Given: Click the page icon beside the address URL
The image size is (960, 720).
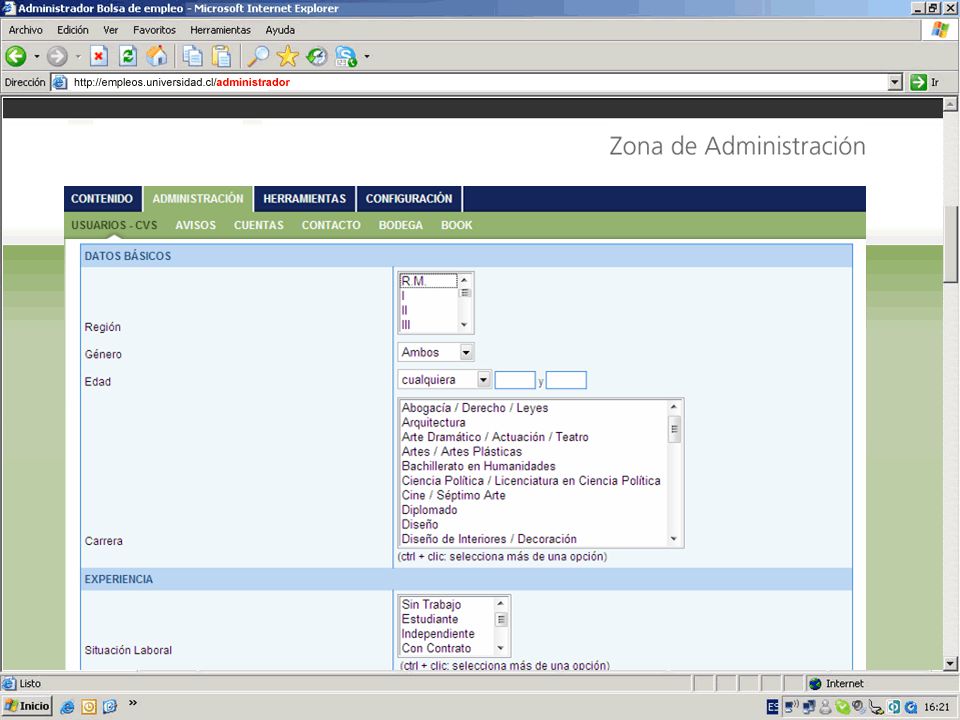Looking at the screenshot, I should point(59,82).
